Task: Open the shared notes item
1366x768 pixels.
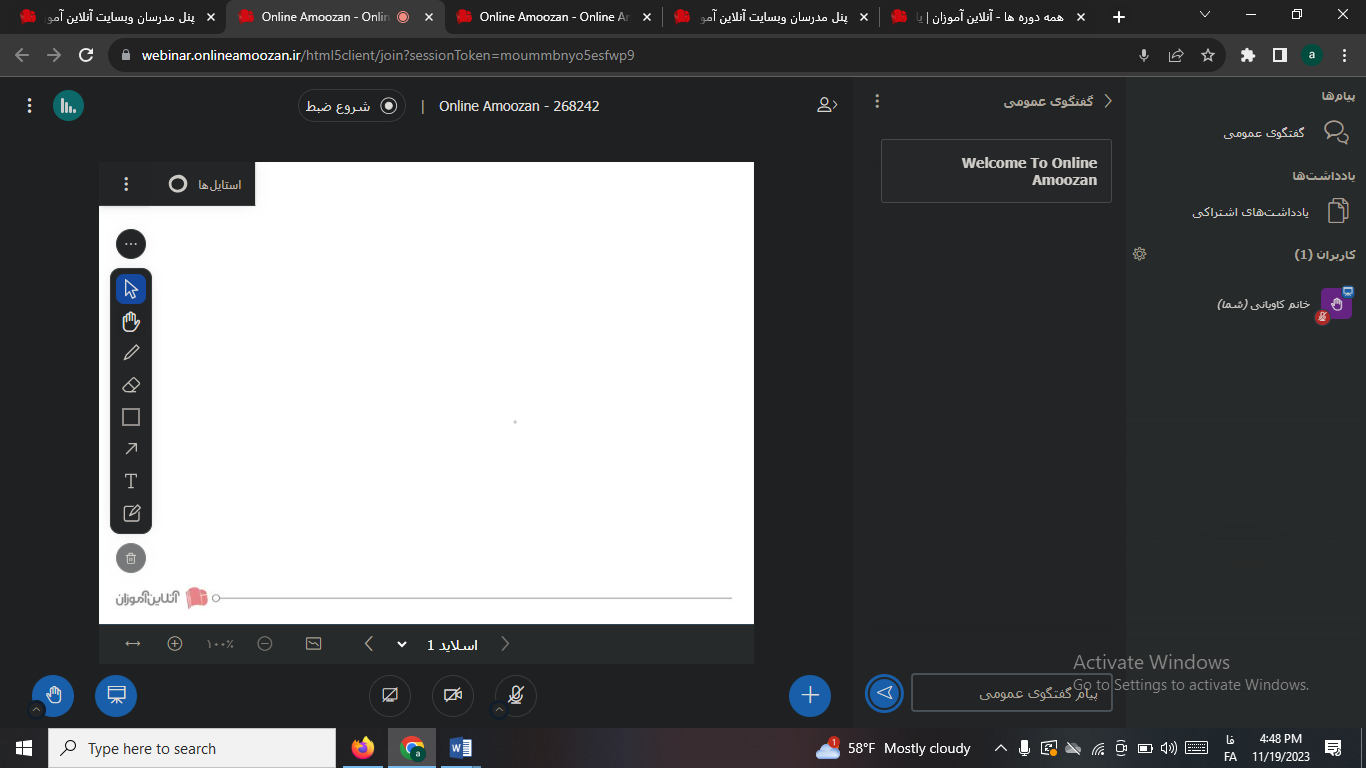Action: [x=1270, y=211]
